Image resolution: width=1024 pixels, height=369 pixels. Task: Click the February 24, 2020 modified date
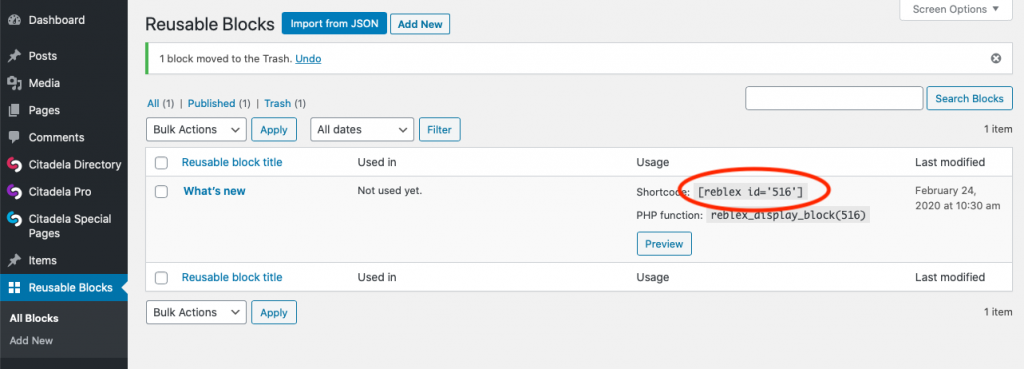point(957,198)
